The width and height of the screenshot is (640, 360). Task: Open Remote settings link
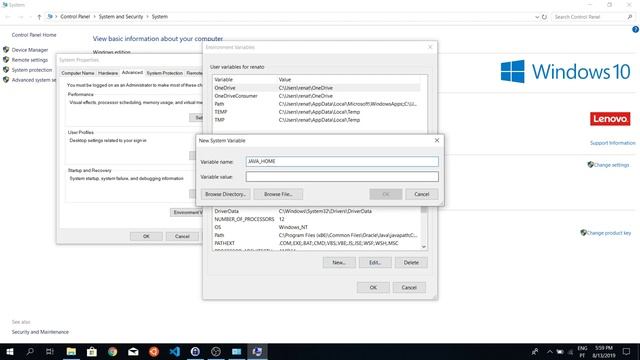click(x=29, y=60)
